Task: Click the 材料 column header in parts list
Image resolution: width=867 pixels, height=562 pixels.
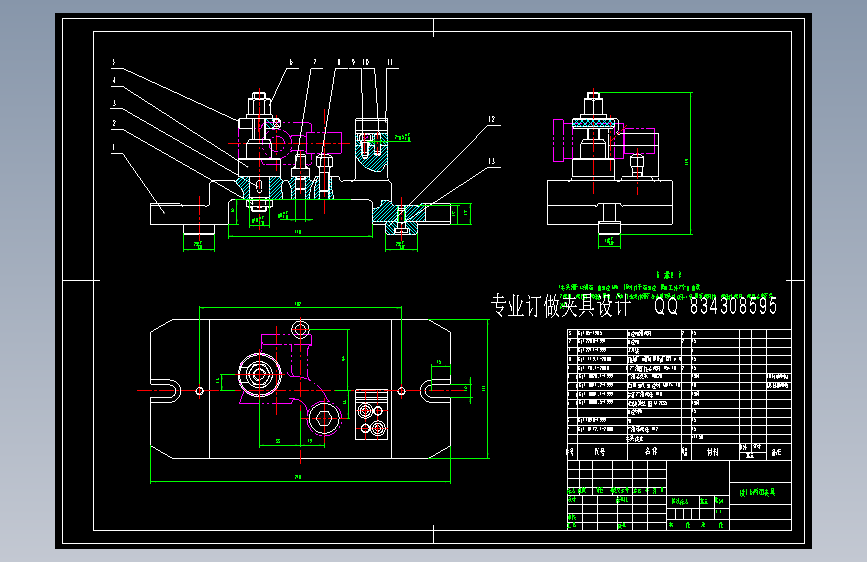Action: [713, 452]
